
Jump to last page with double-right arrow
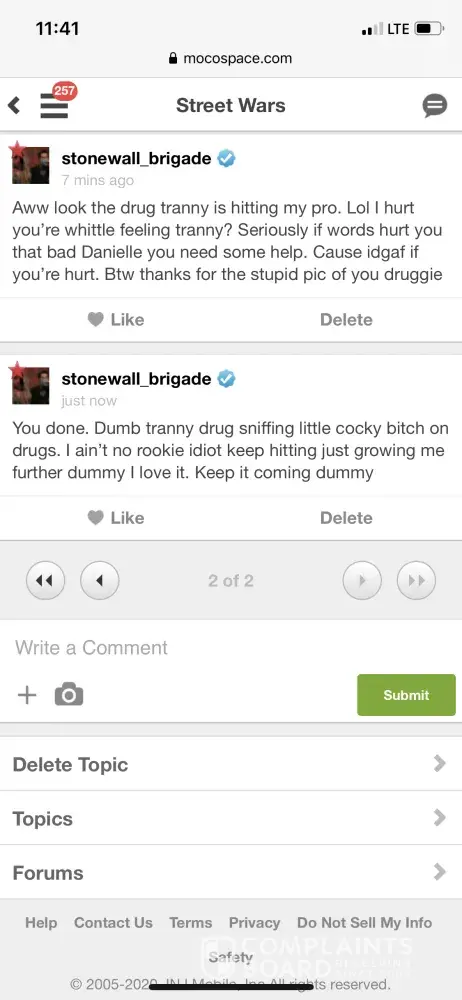[417, 581]
